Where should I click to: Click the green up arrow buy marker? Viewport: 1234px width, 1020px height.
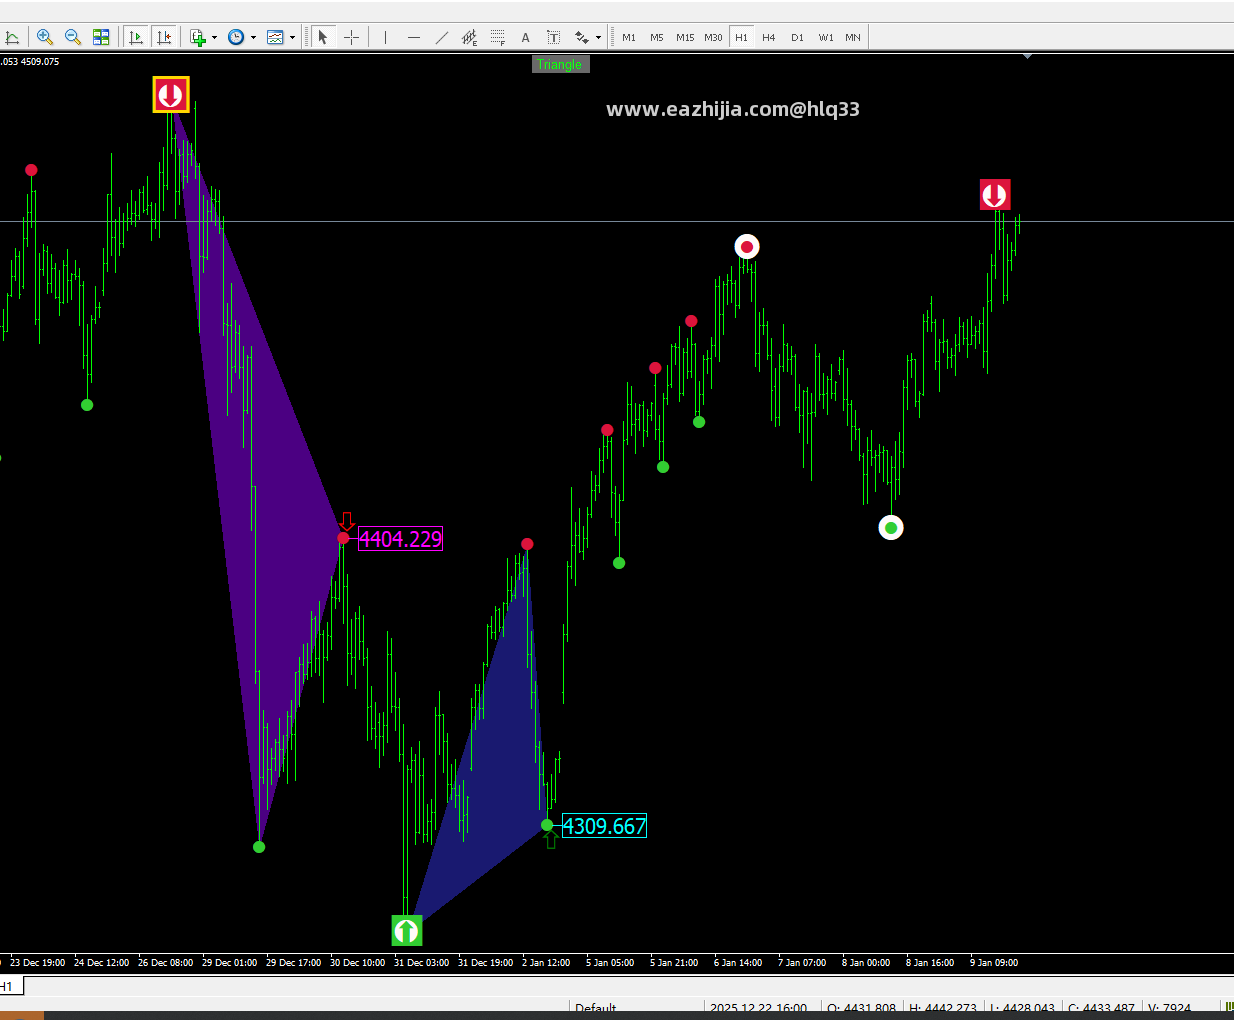[x=407, y=931]
